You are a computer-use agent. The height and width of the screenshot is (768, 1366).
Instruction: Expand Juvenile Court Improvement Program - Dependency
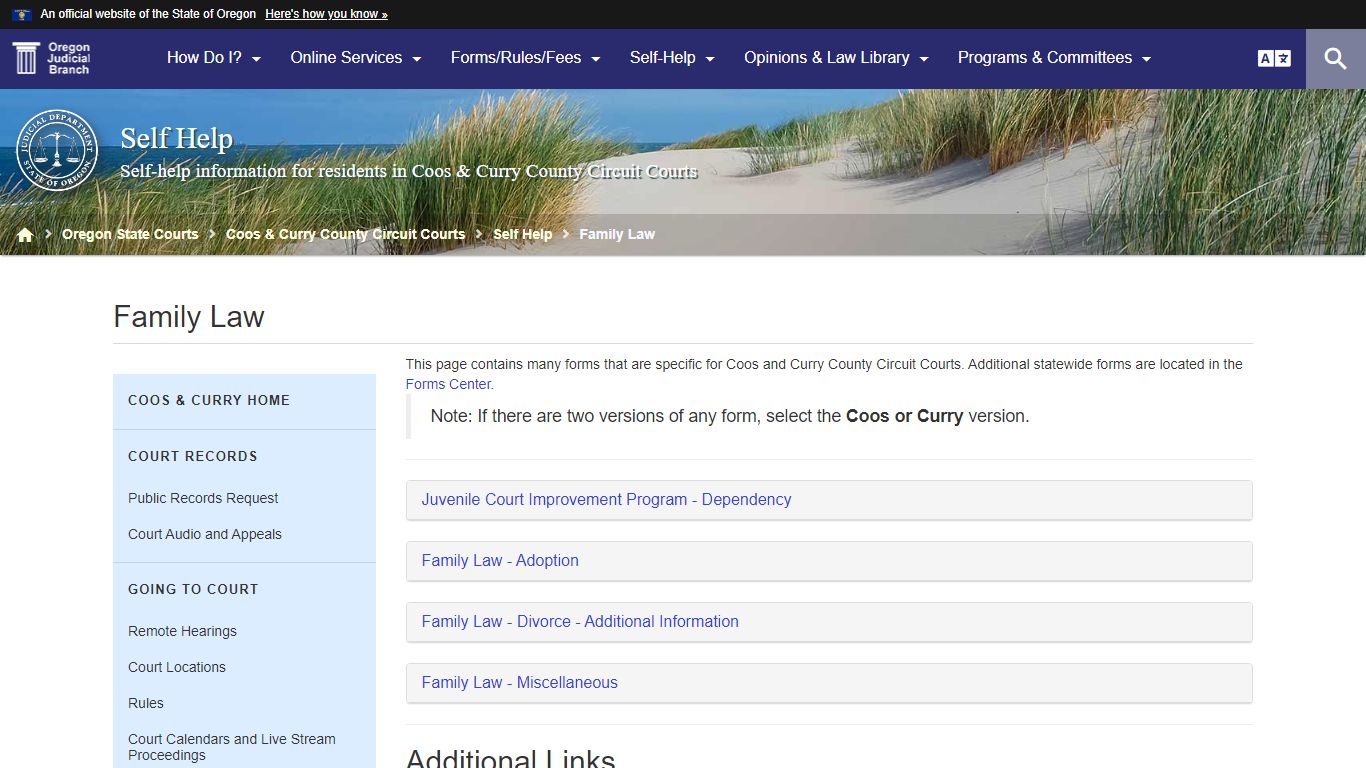point(829,500)
